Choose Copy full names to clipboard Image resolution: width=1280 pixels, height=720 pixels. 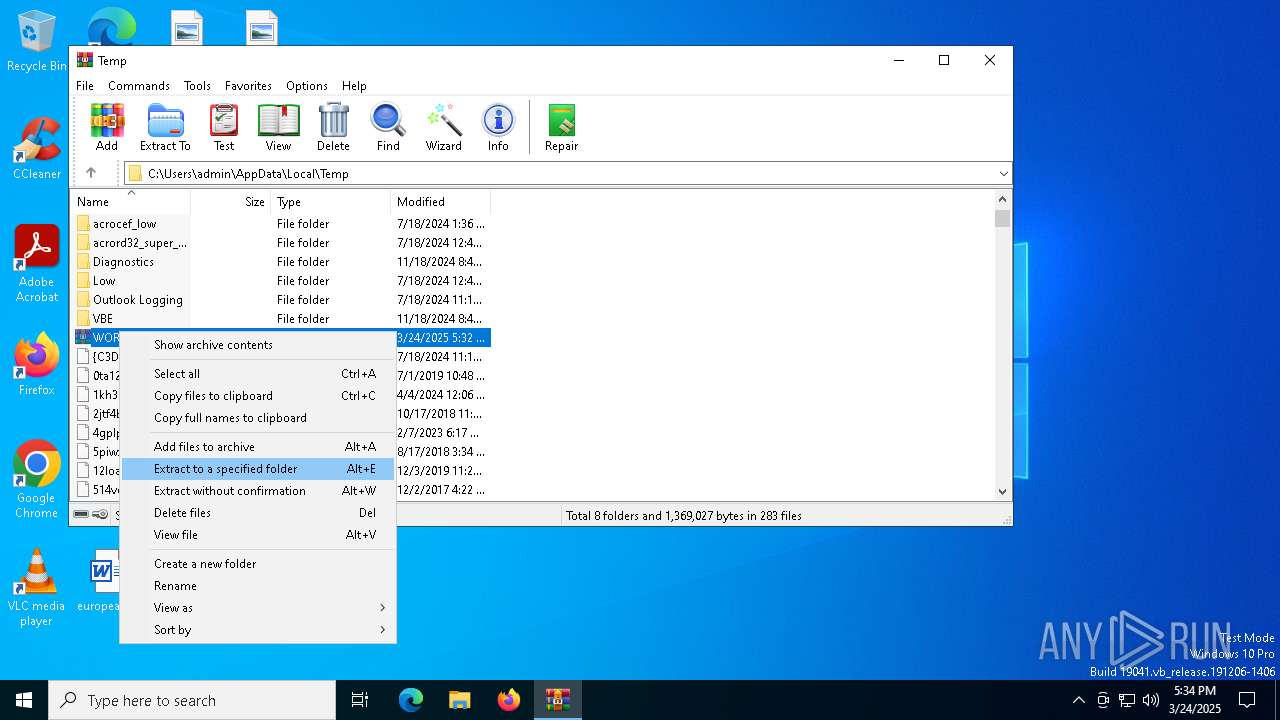[x=258, y=418]
